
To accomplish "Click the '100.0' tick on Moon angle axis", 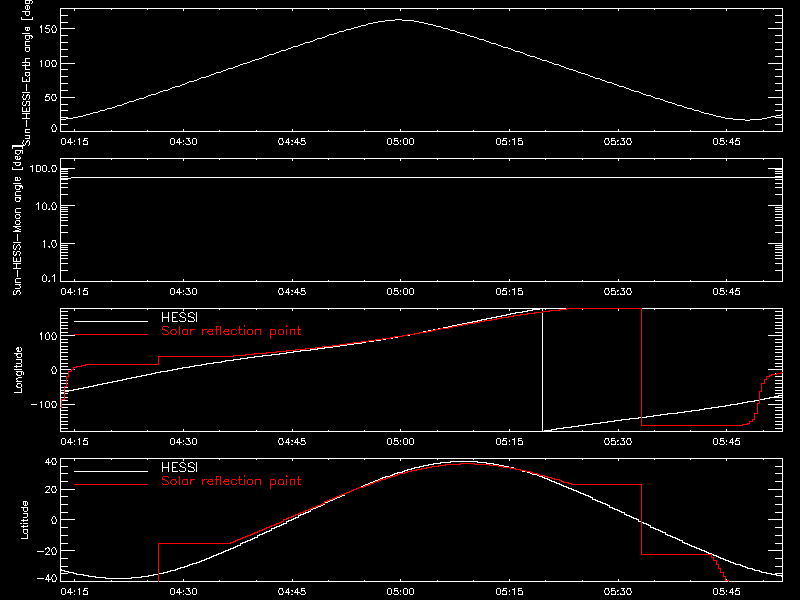I will 43,169.
